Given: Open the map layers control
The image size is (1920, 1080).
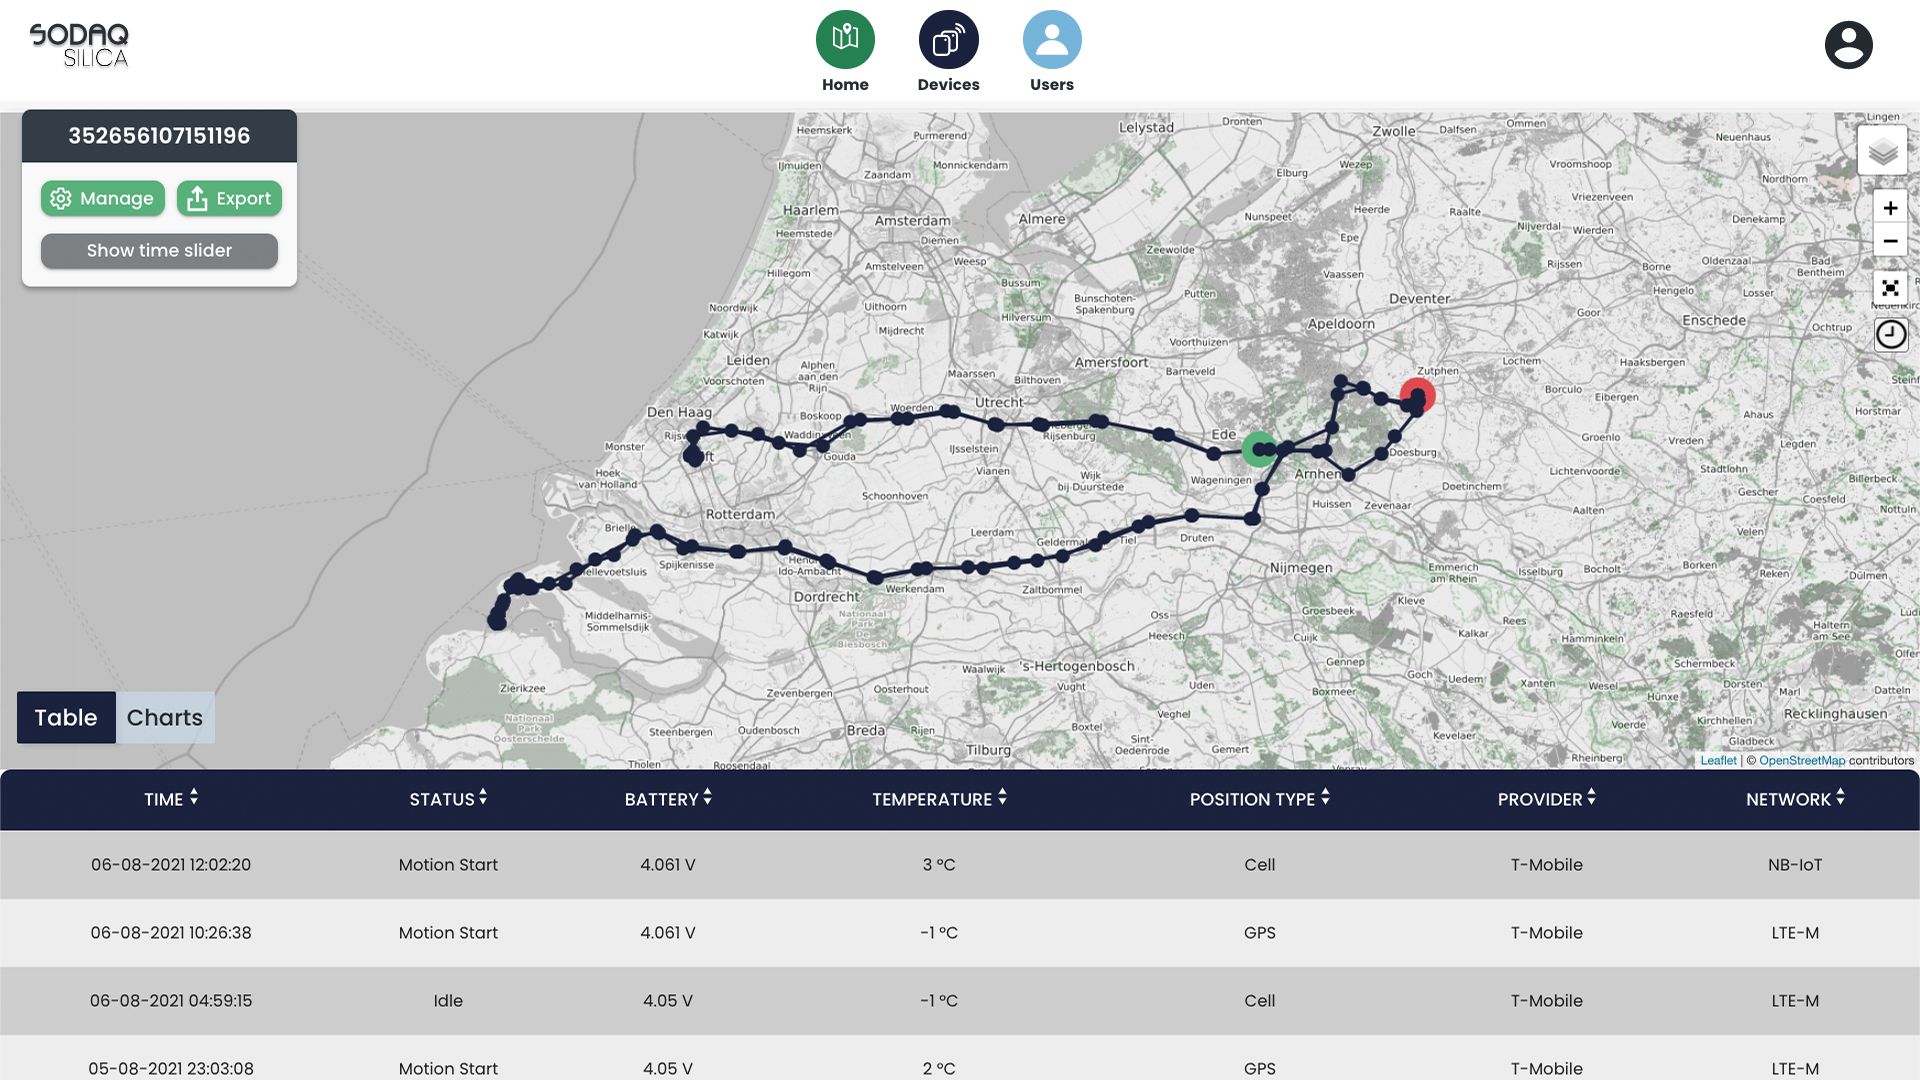Looking at the screenshot, I should tap(1882, 152).
